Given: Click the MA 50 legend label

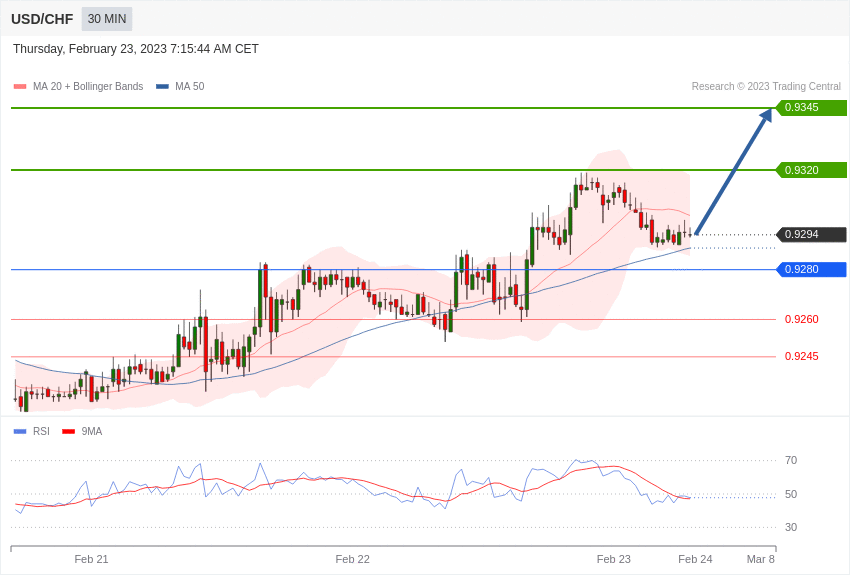Looking at the screenshot, I should tap(190, 86).
